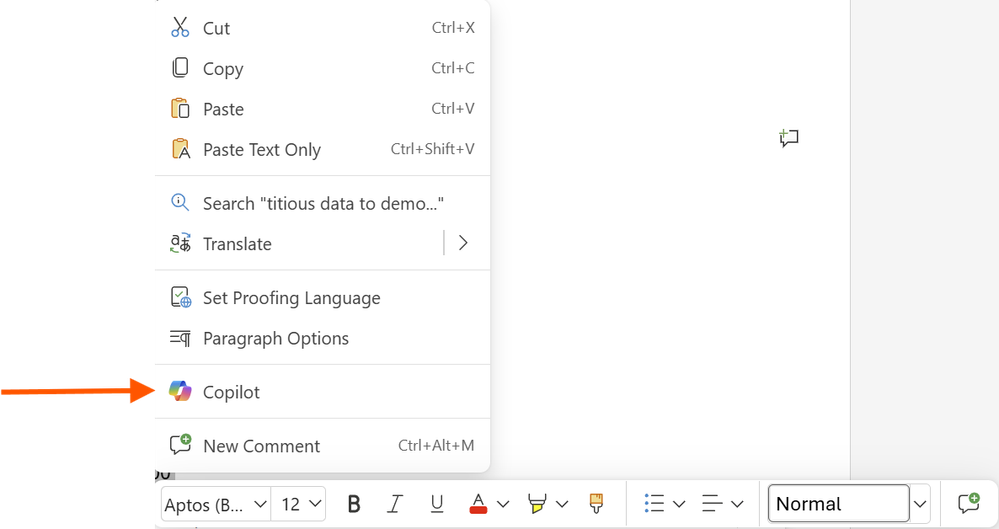The image size is (999, 529).
Task: Click the bullet list icon
Action: click(655, 504)
